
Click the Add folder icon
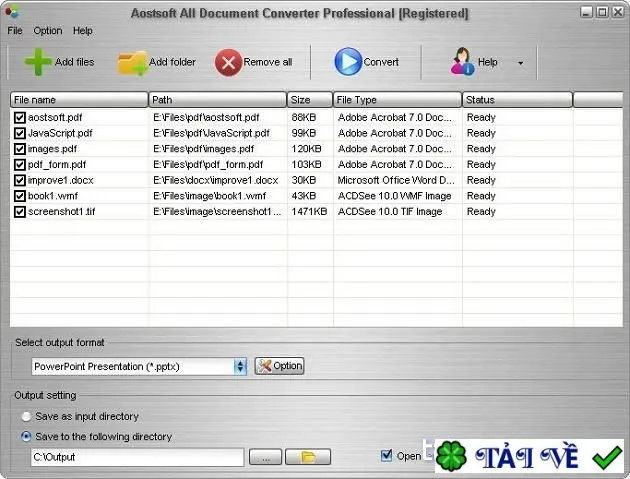[132, 63]
